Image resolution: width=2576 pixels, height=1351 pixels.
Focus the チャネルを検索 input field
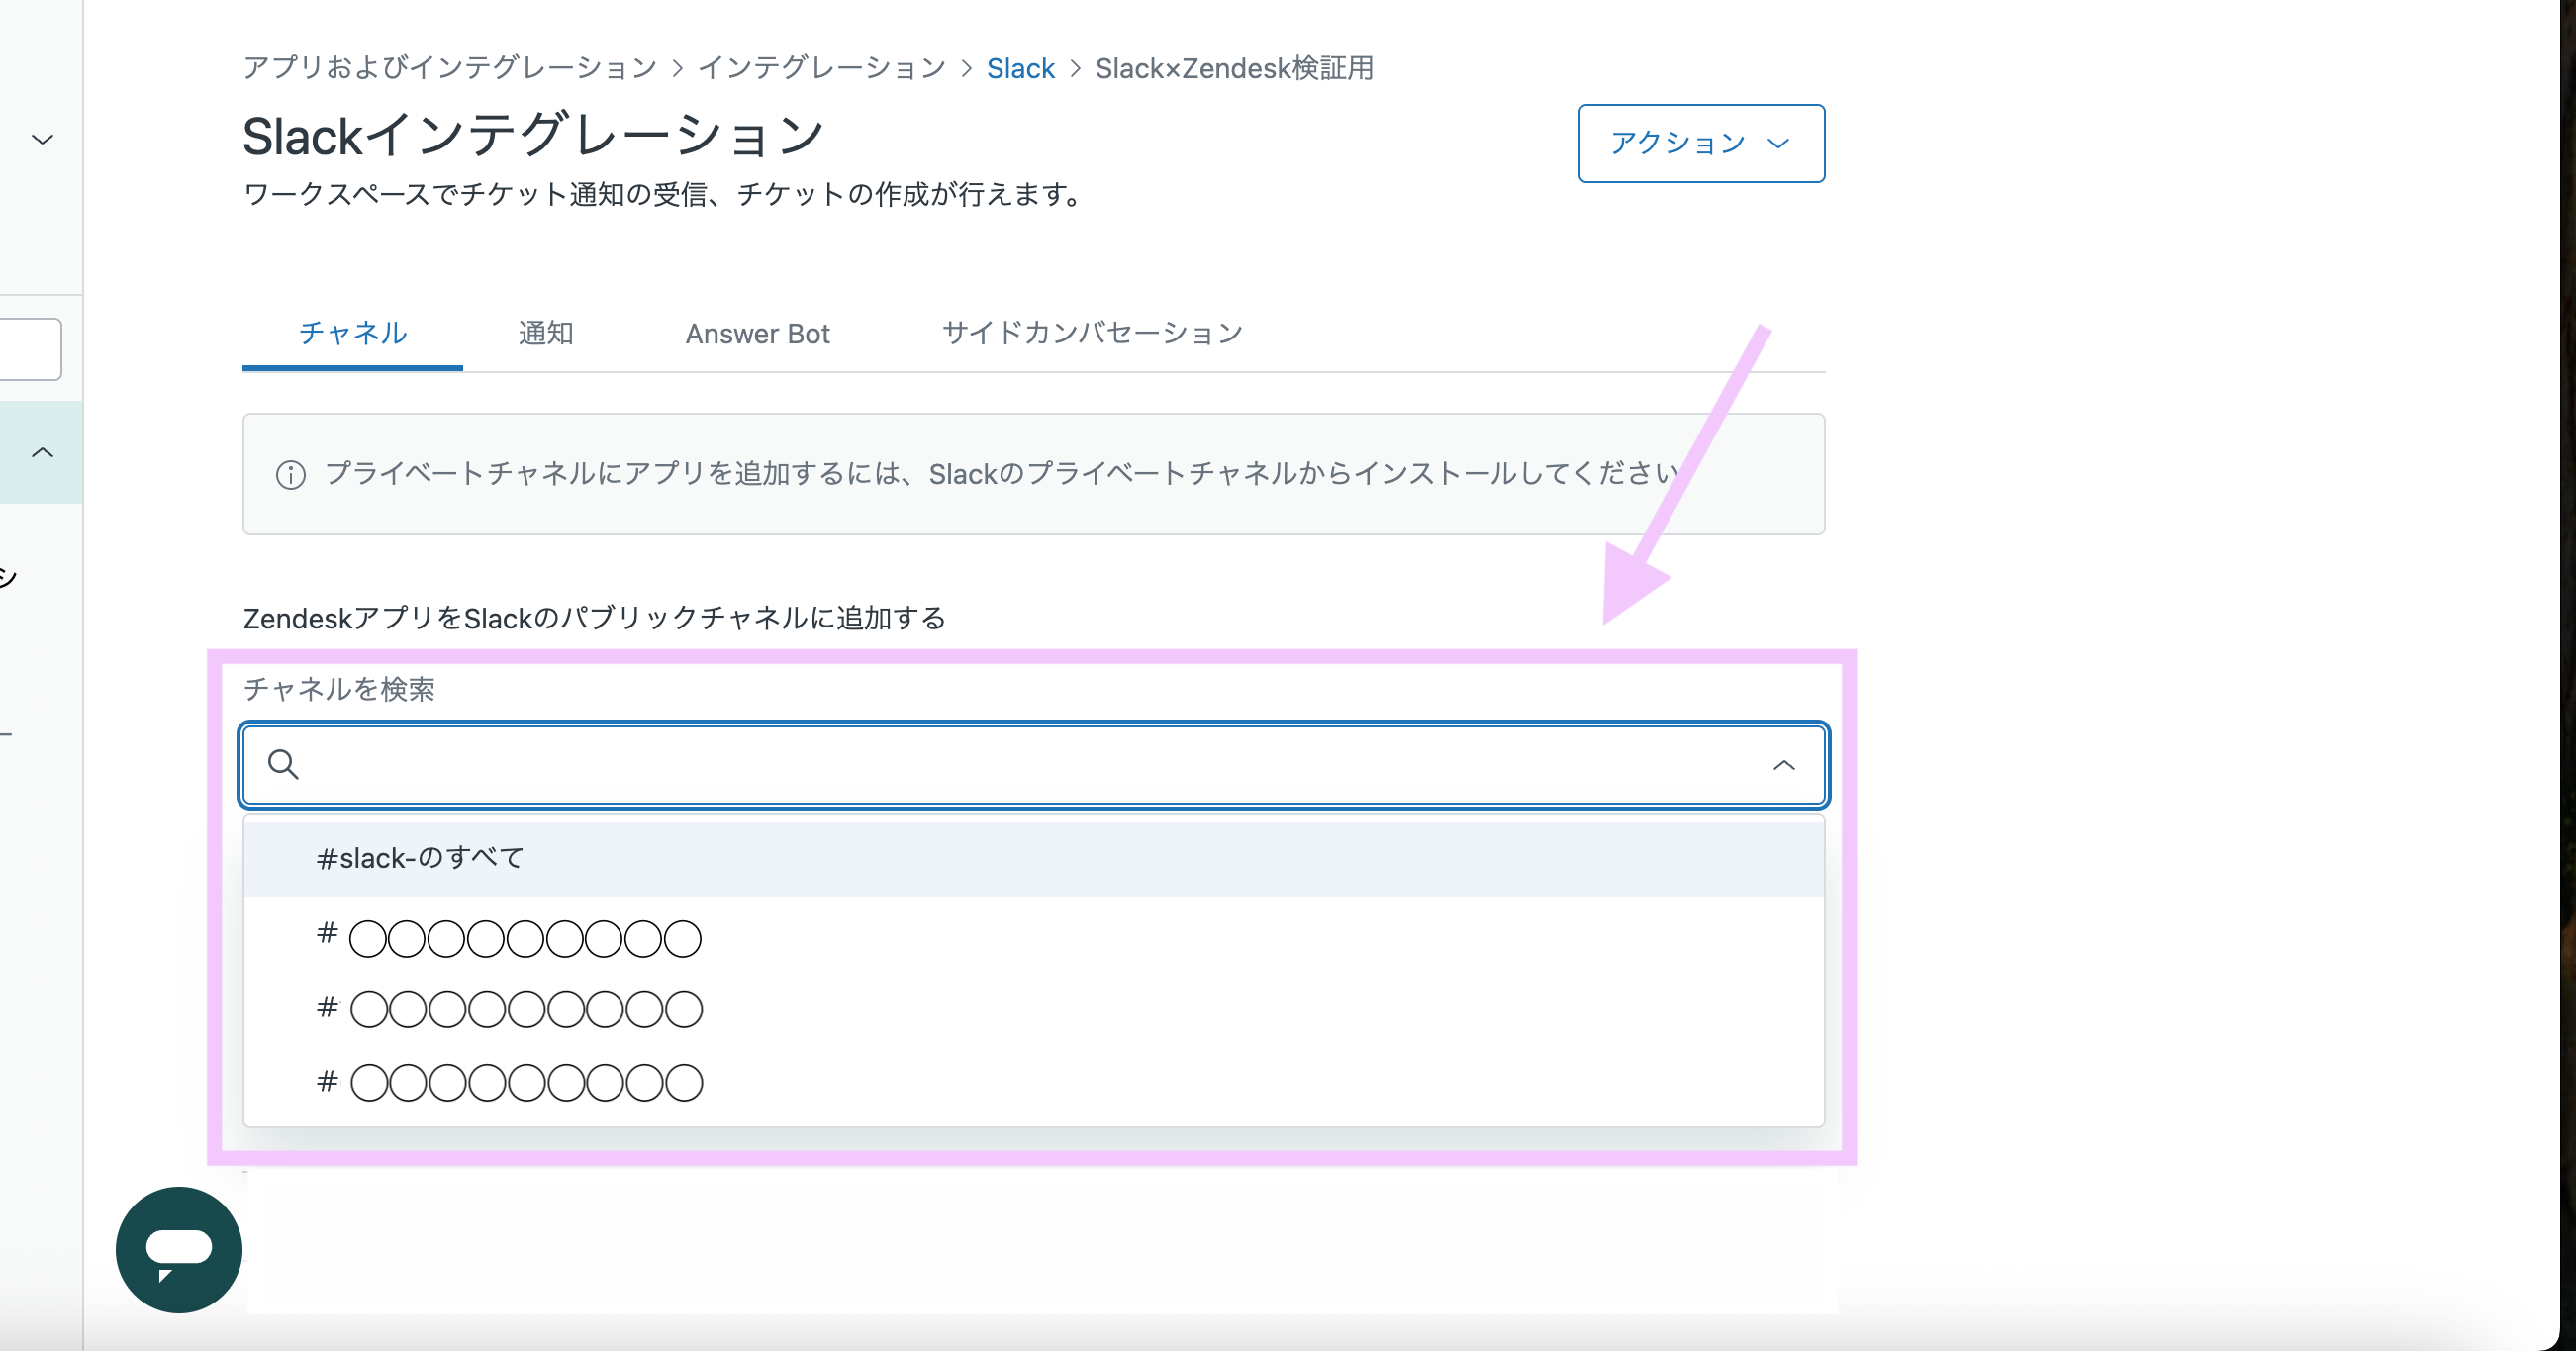(1030, 765)
